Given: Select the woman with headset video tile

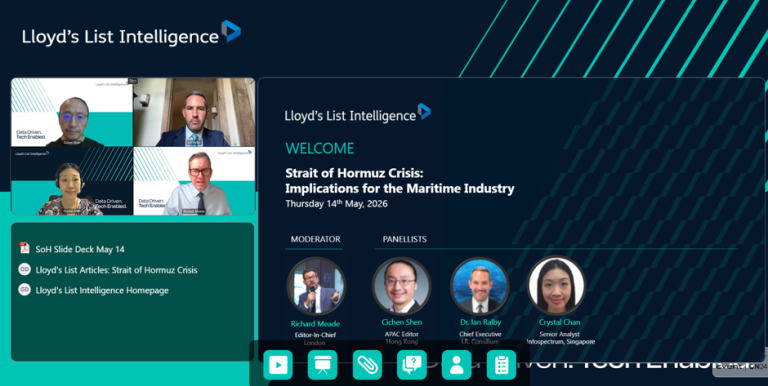Looking at the screenshot, I should (x=72, y=181).
